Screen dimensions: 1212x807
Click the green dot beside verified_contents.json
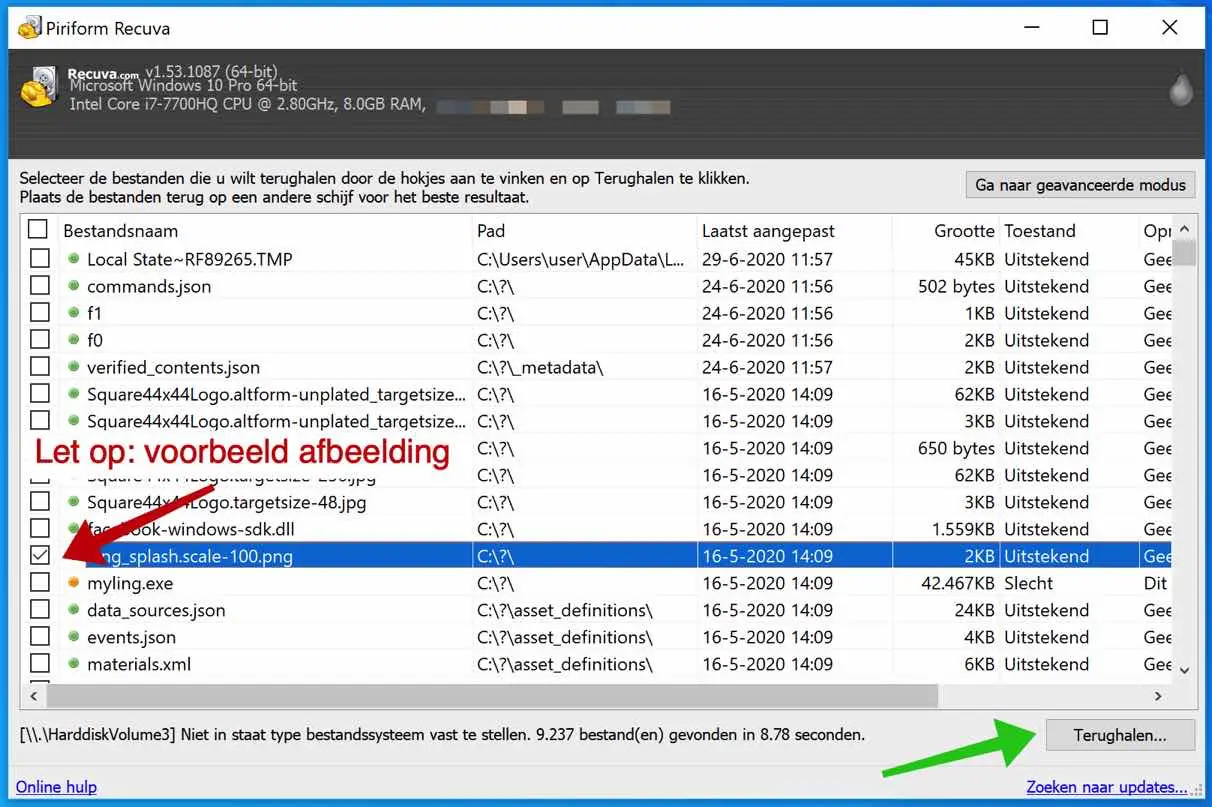(x=73, y=367)
